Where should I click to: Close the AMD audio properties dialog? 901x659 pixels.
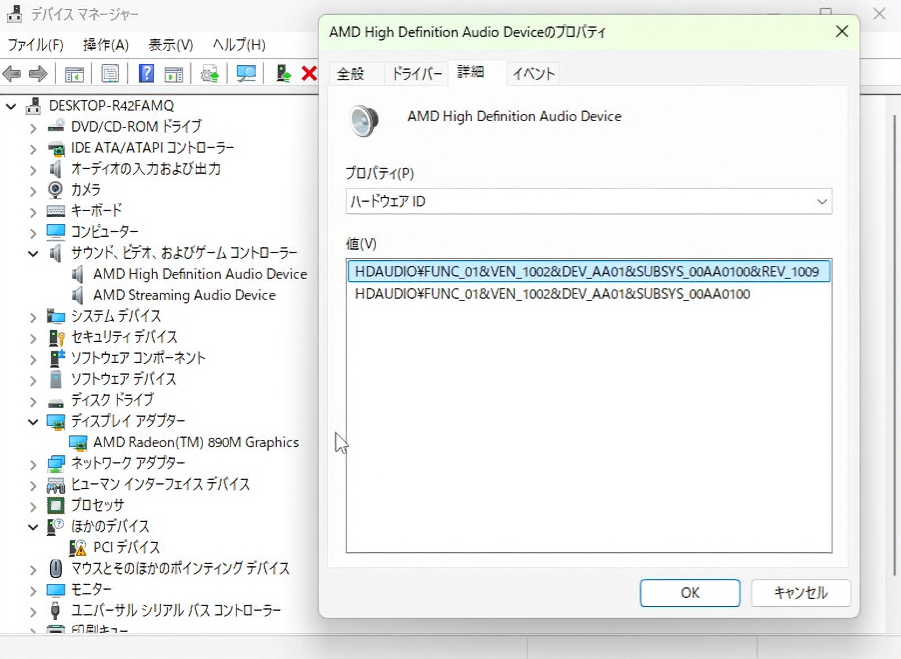[x=842, y=32]
